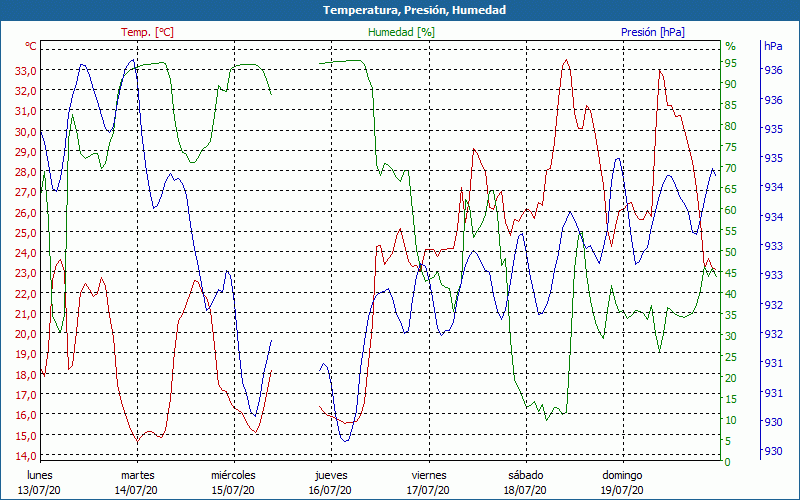The image size is (800, 500).
Task: Click the '26,0' temperature axis value
Action: click(25, 212)
